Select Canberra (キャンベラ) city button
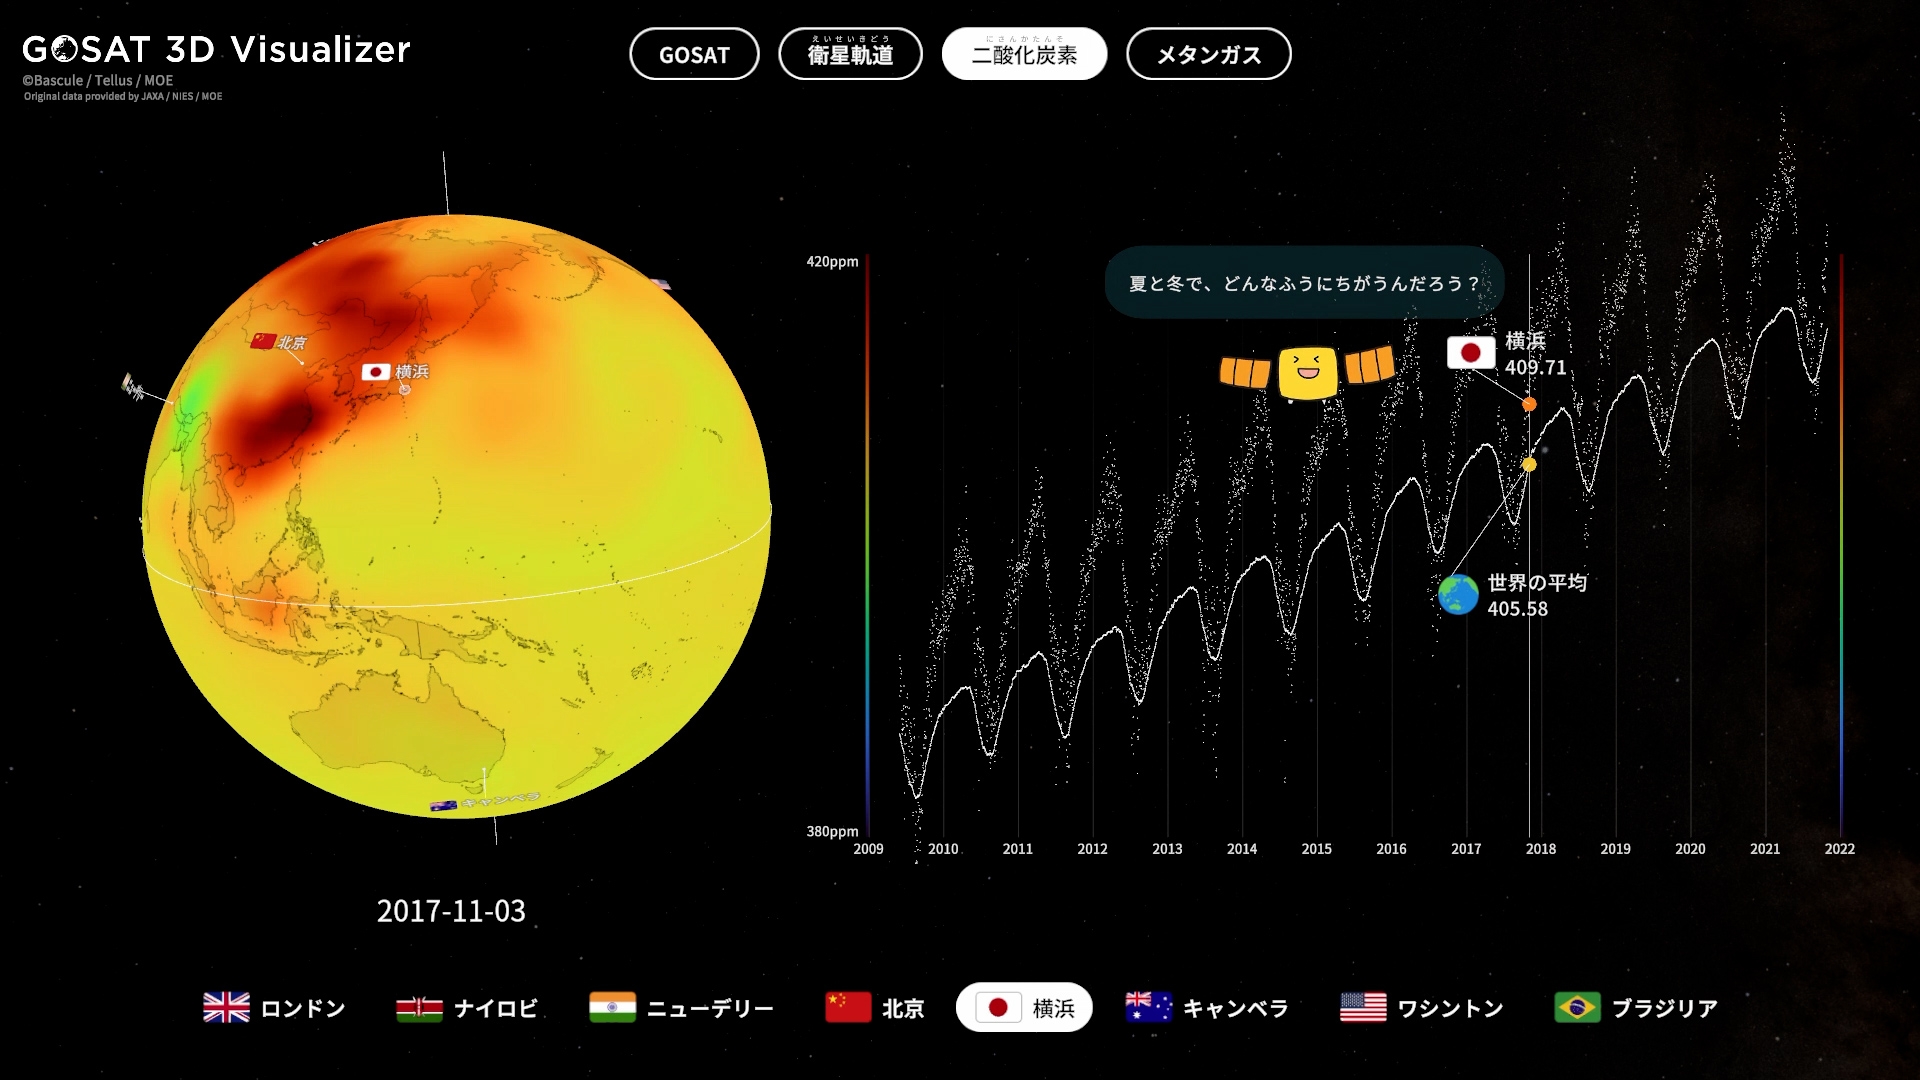This screenshot has height=1080, width=1920. (x=1207, y=1008)
